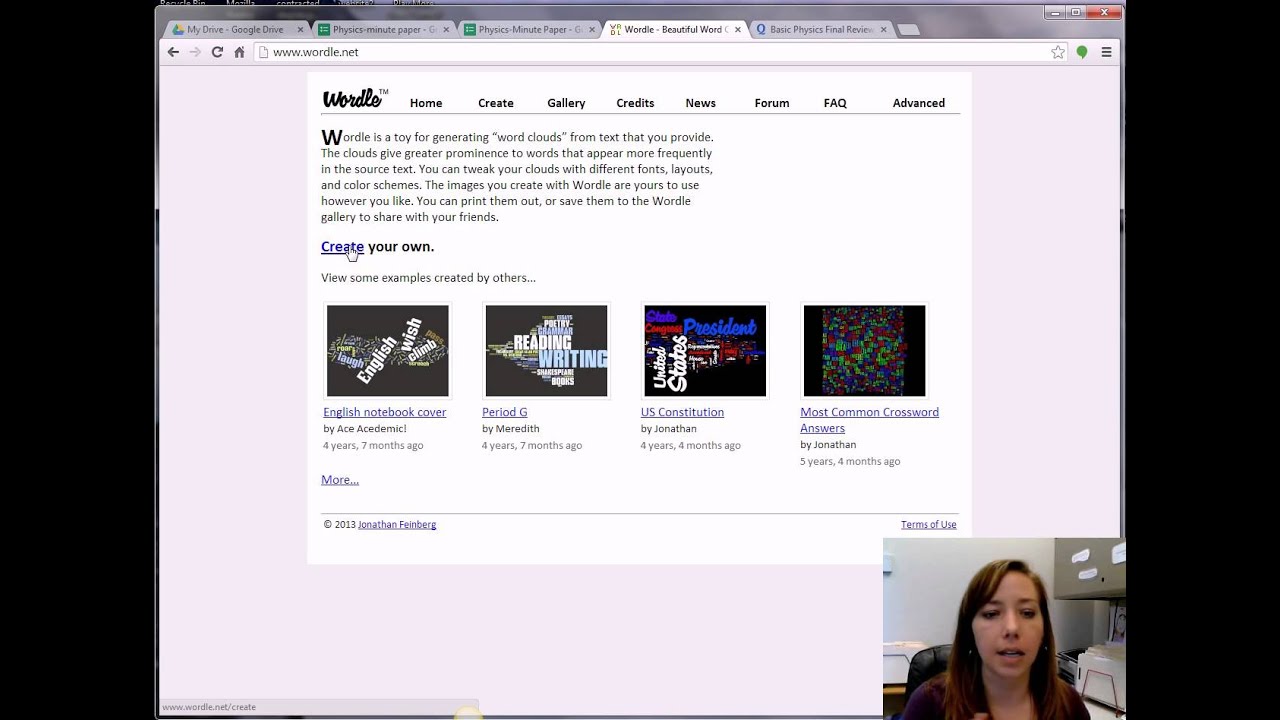Open the Credits page

pyautogui.click(x=635, y=103)
